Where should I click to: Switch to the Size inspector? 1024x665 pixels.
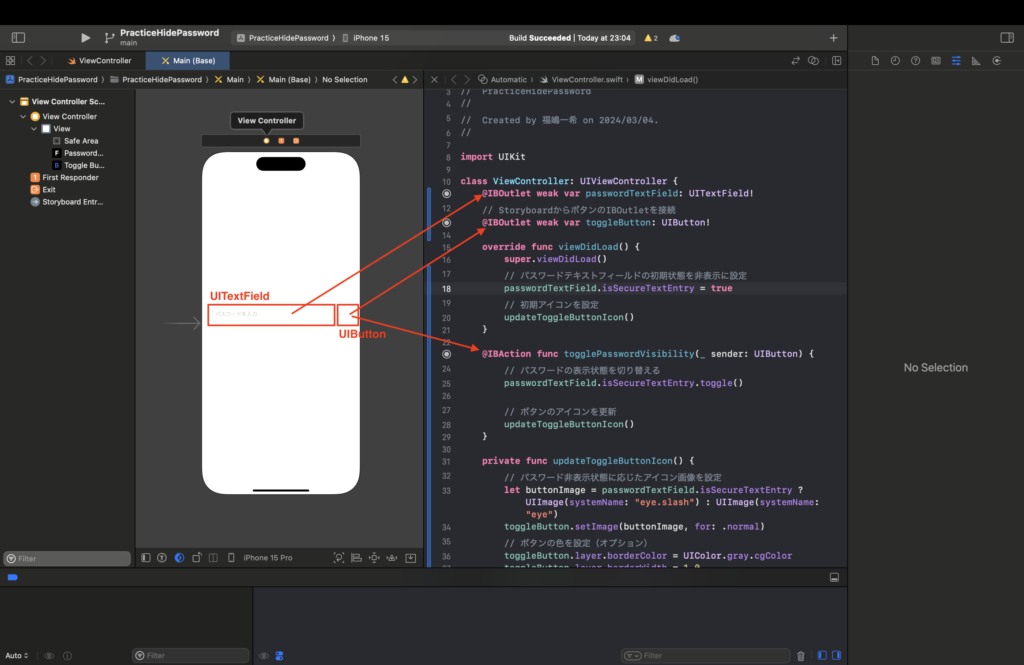click(976, 61)
